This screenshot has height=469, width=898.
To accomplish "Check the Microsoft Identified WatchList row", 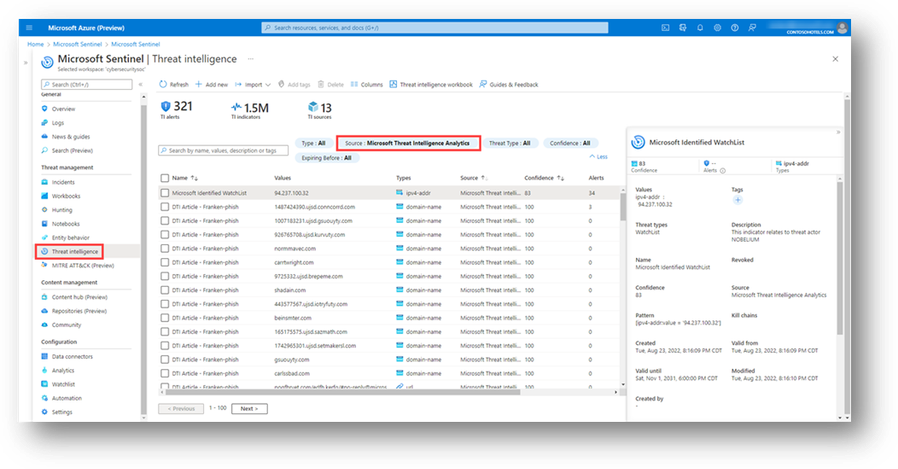I will (165, 193).
